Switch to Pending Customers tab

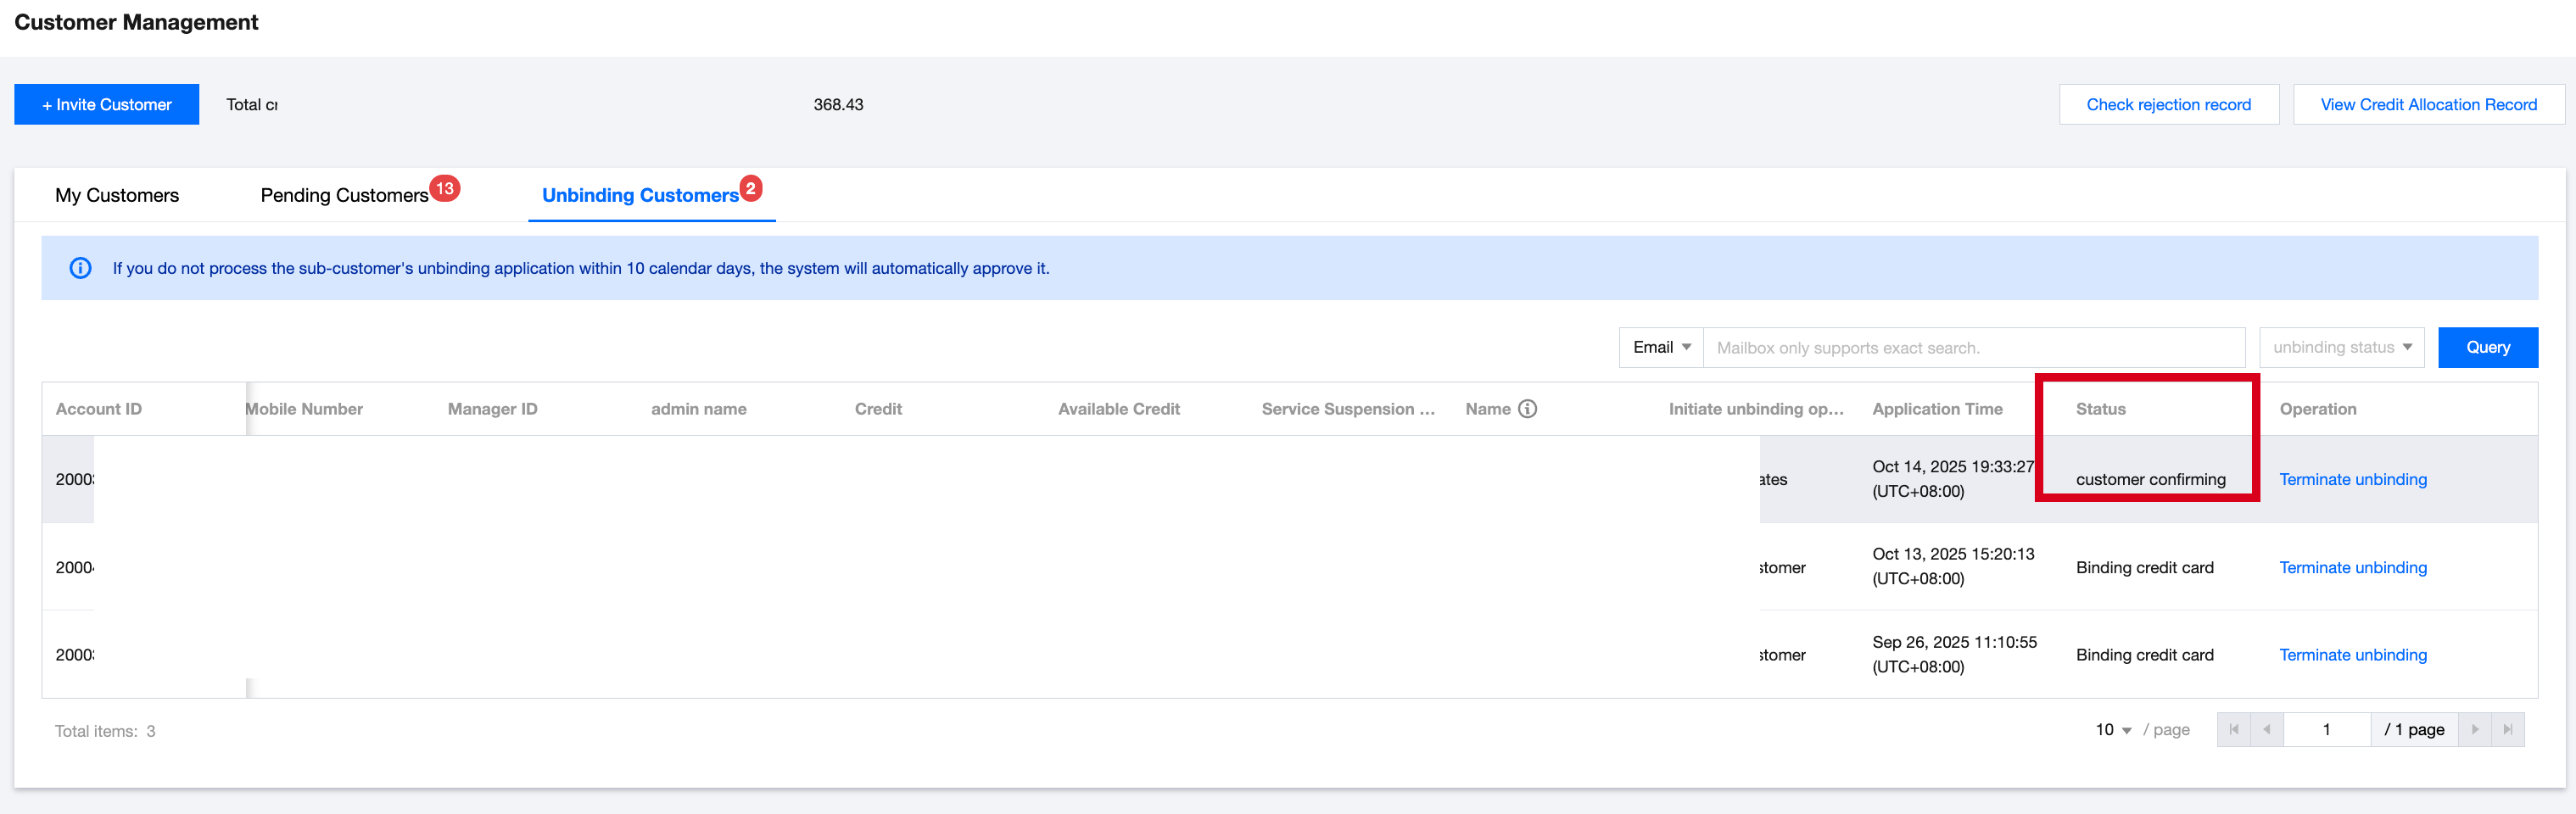tap(345, 196)
